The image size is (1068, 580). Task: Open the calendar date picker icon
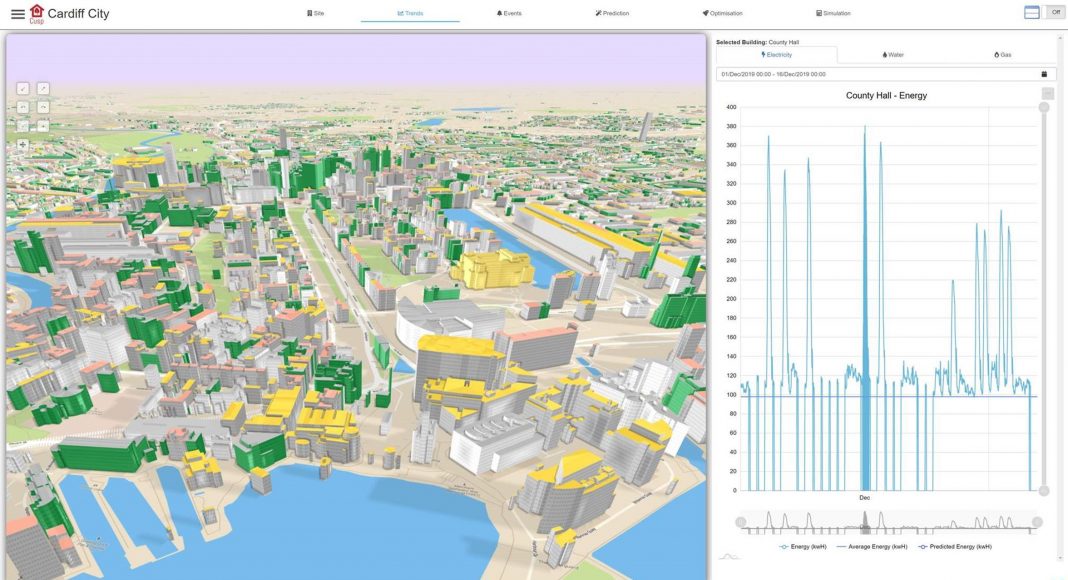pos(1044,74)
